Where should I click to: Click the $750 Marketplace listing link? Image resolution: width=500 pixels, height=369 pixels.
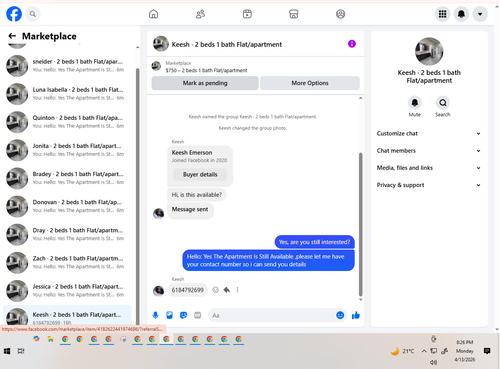(x=206, y=70)
